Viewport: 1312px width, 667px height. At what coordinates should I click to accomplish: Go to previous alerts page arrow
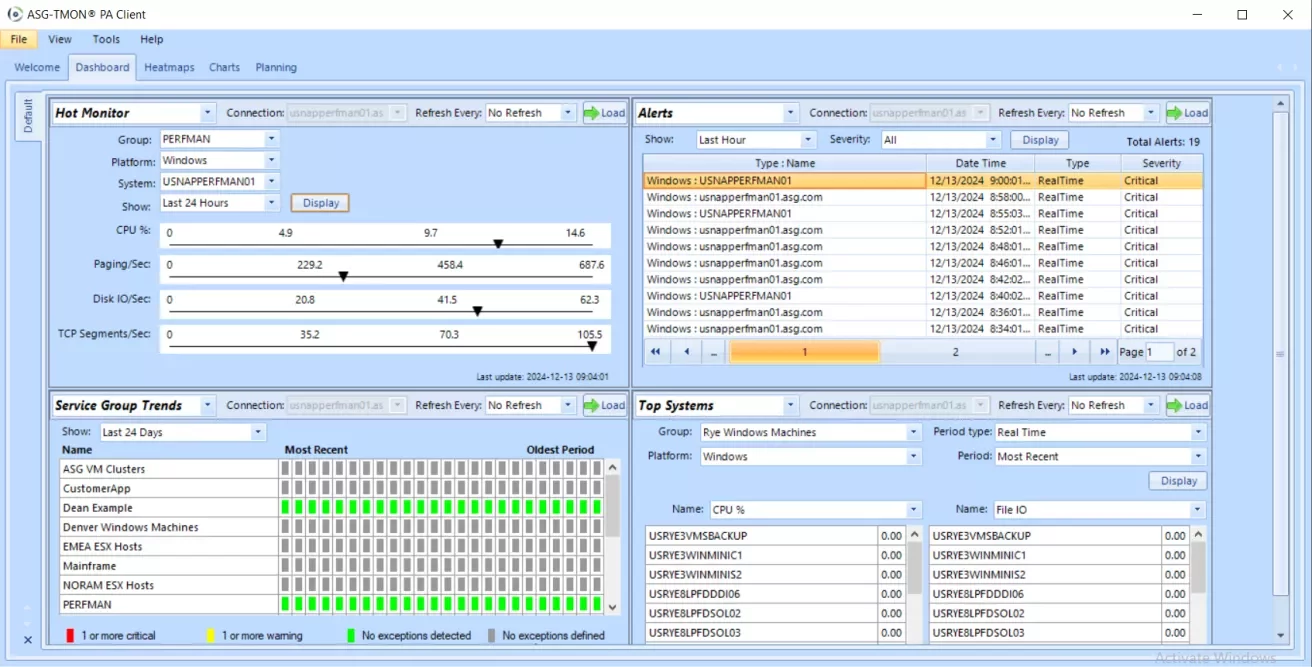[x=686, y=352]
